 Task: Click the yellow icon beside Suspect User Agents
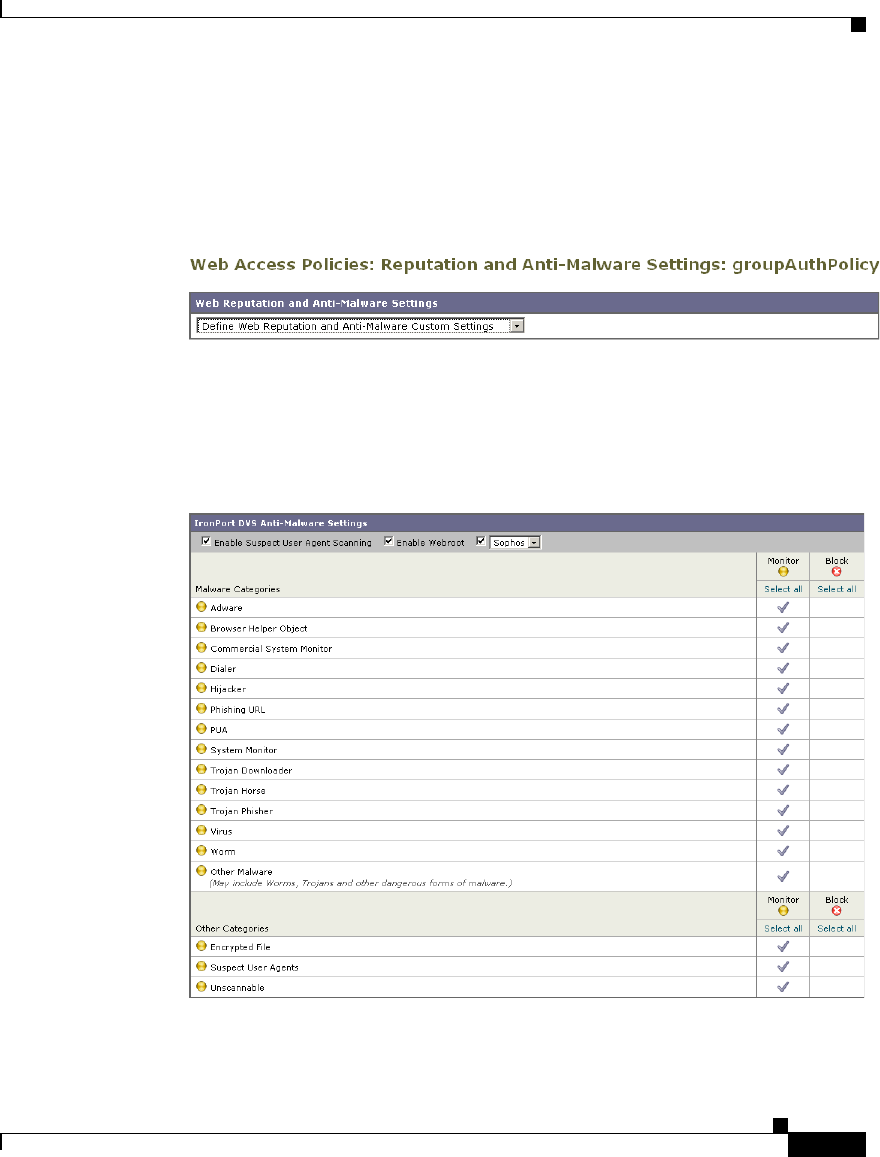(201, 966)
